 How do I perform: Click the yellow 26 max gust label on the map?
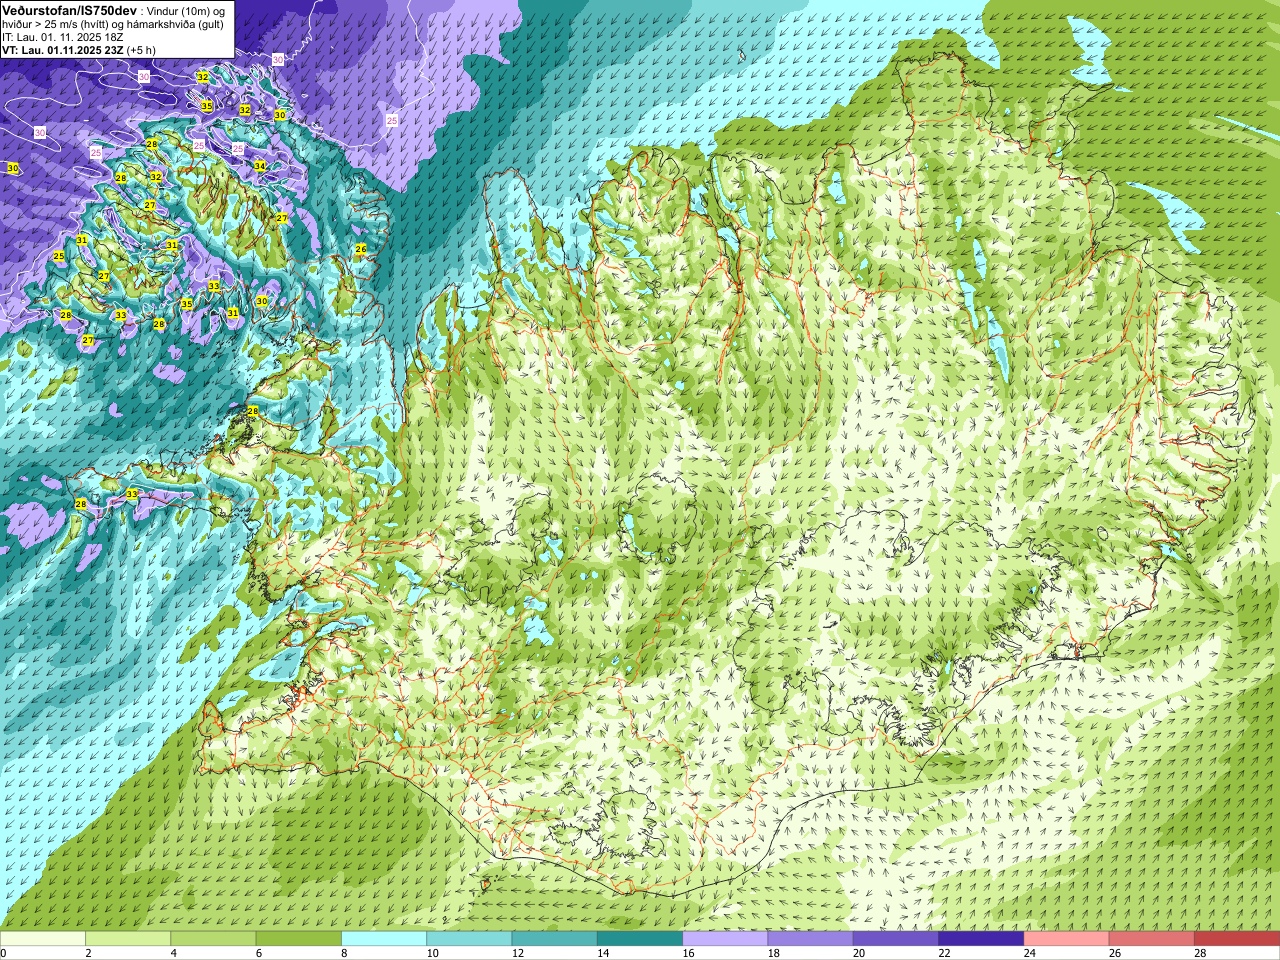[x=361, y=249]
